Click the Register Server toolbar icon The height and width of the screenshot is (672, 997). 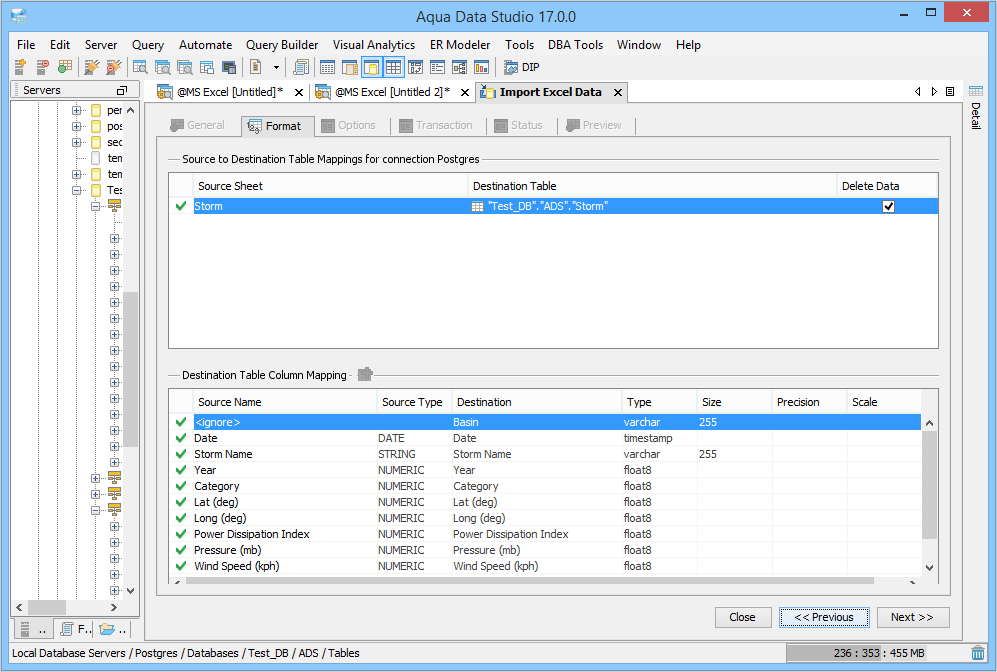point(20,67)
